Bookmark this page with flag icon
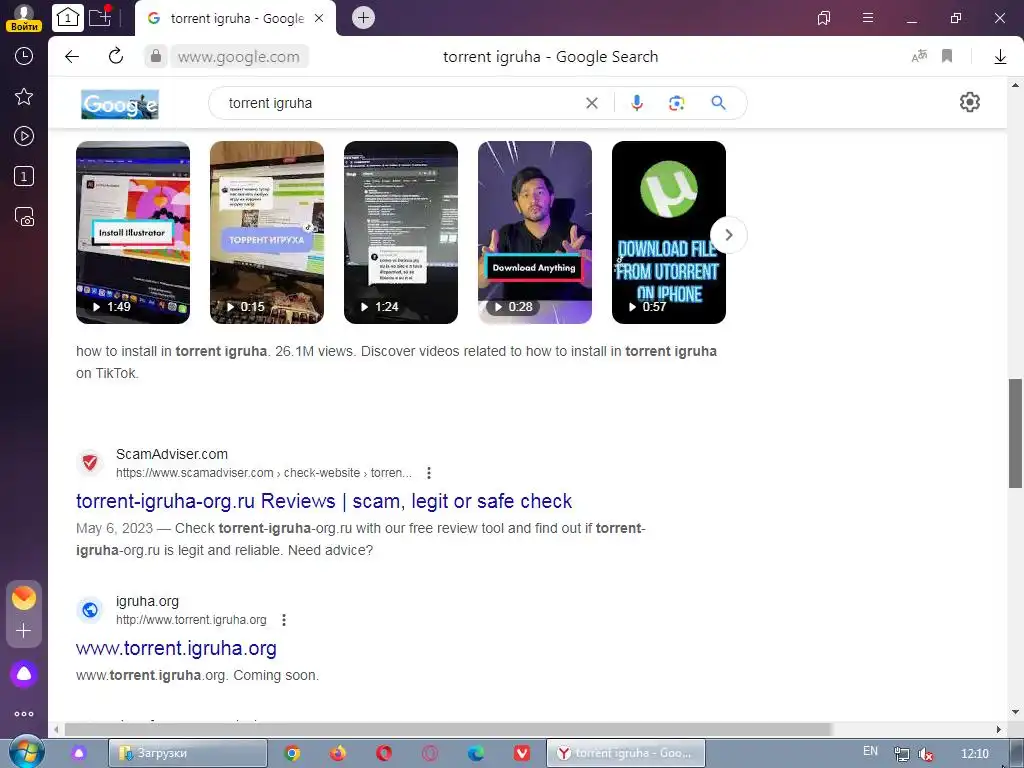The height and width of the screenshot is (768, 1024). [947, 56]
